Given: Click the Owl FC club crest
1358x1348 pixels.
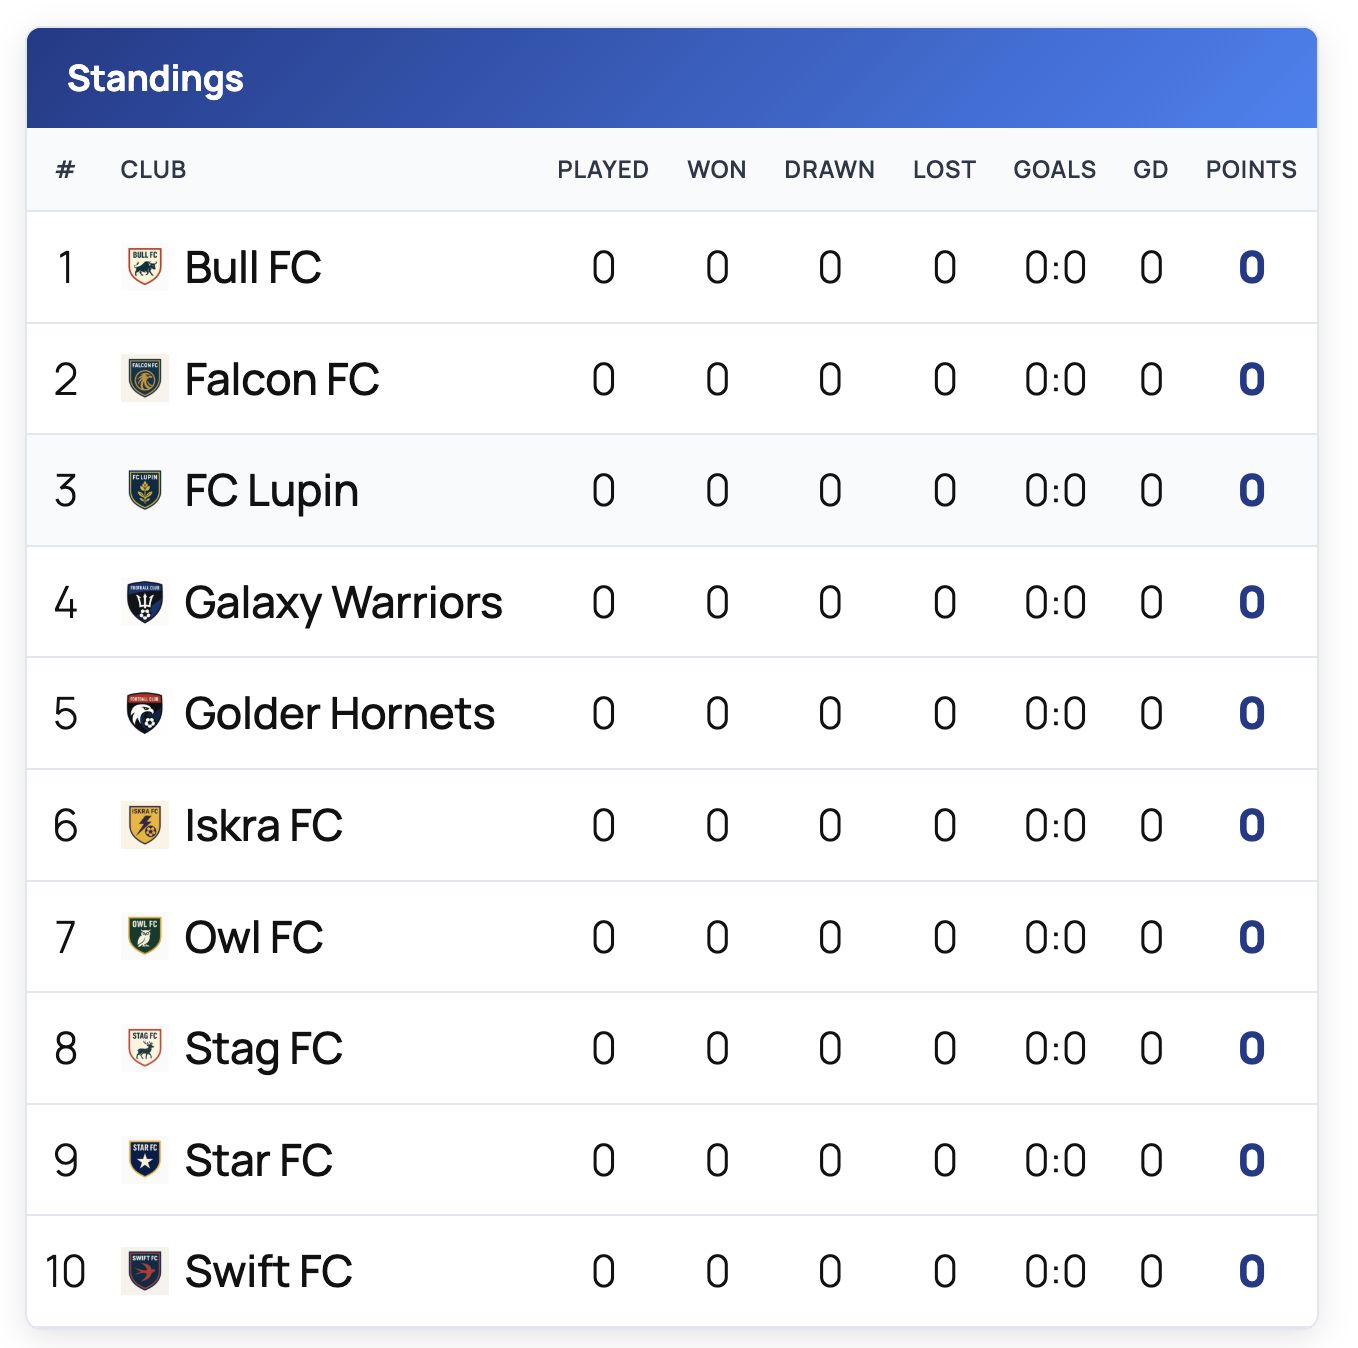Looking at the screenshot, I should click(145, 937).
